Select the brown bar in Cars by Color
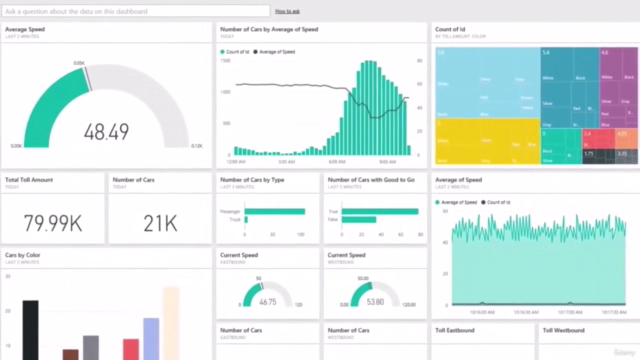 [x=71, y=354]
